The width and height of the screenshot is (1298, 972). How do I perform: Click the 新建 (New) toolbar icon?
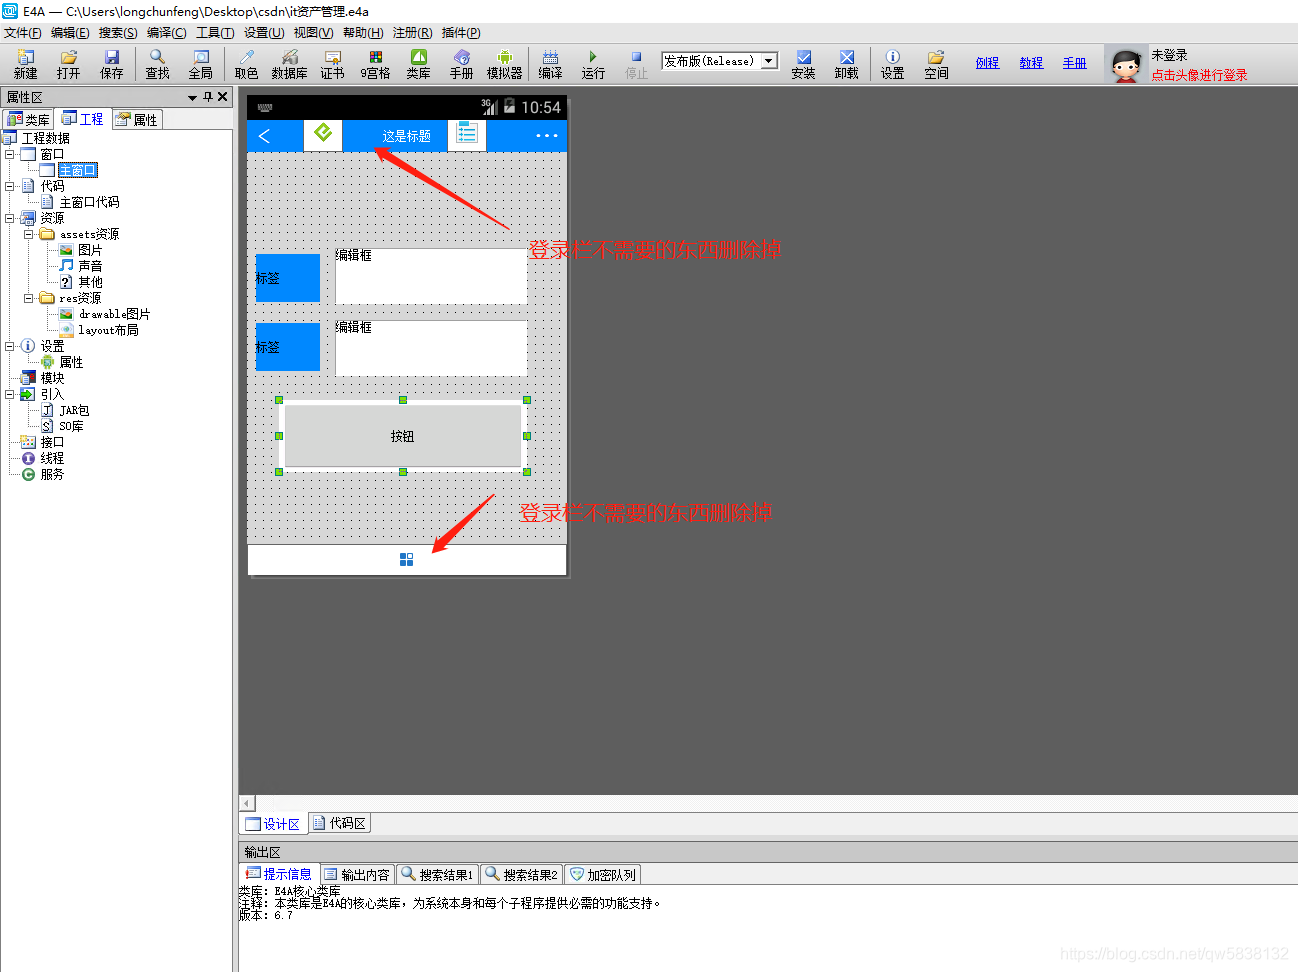(25, 64)
